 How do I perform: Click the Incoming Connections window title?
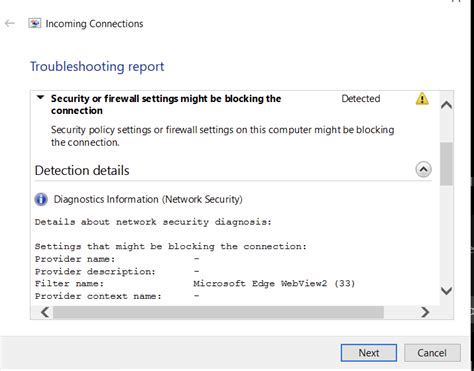[x=94, y=24]
